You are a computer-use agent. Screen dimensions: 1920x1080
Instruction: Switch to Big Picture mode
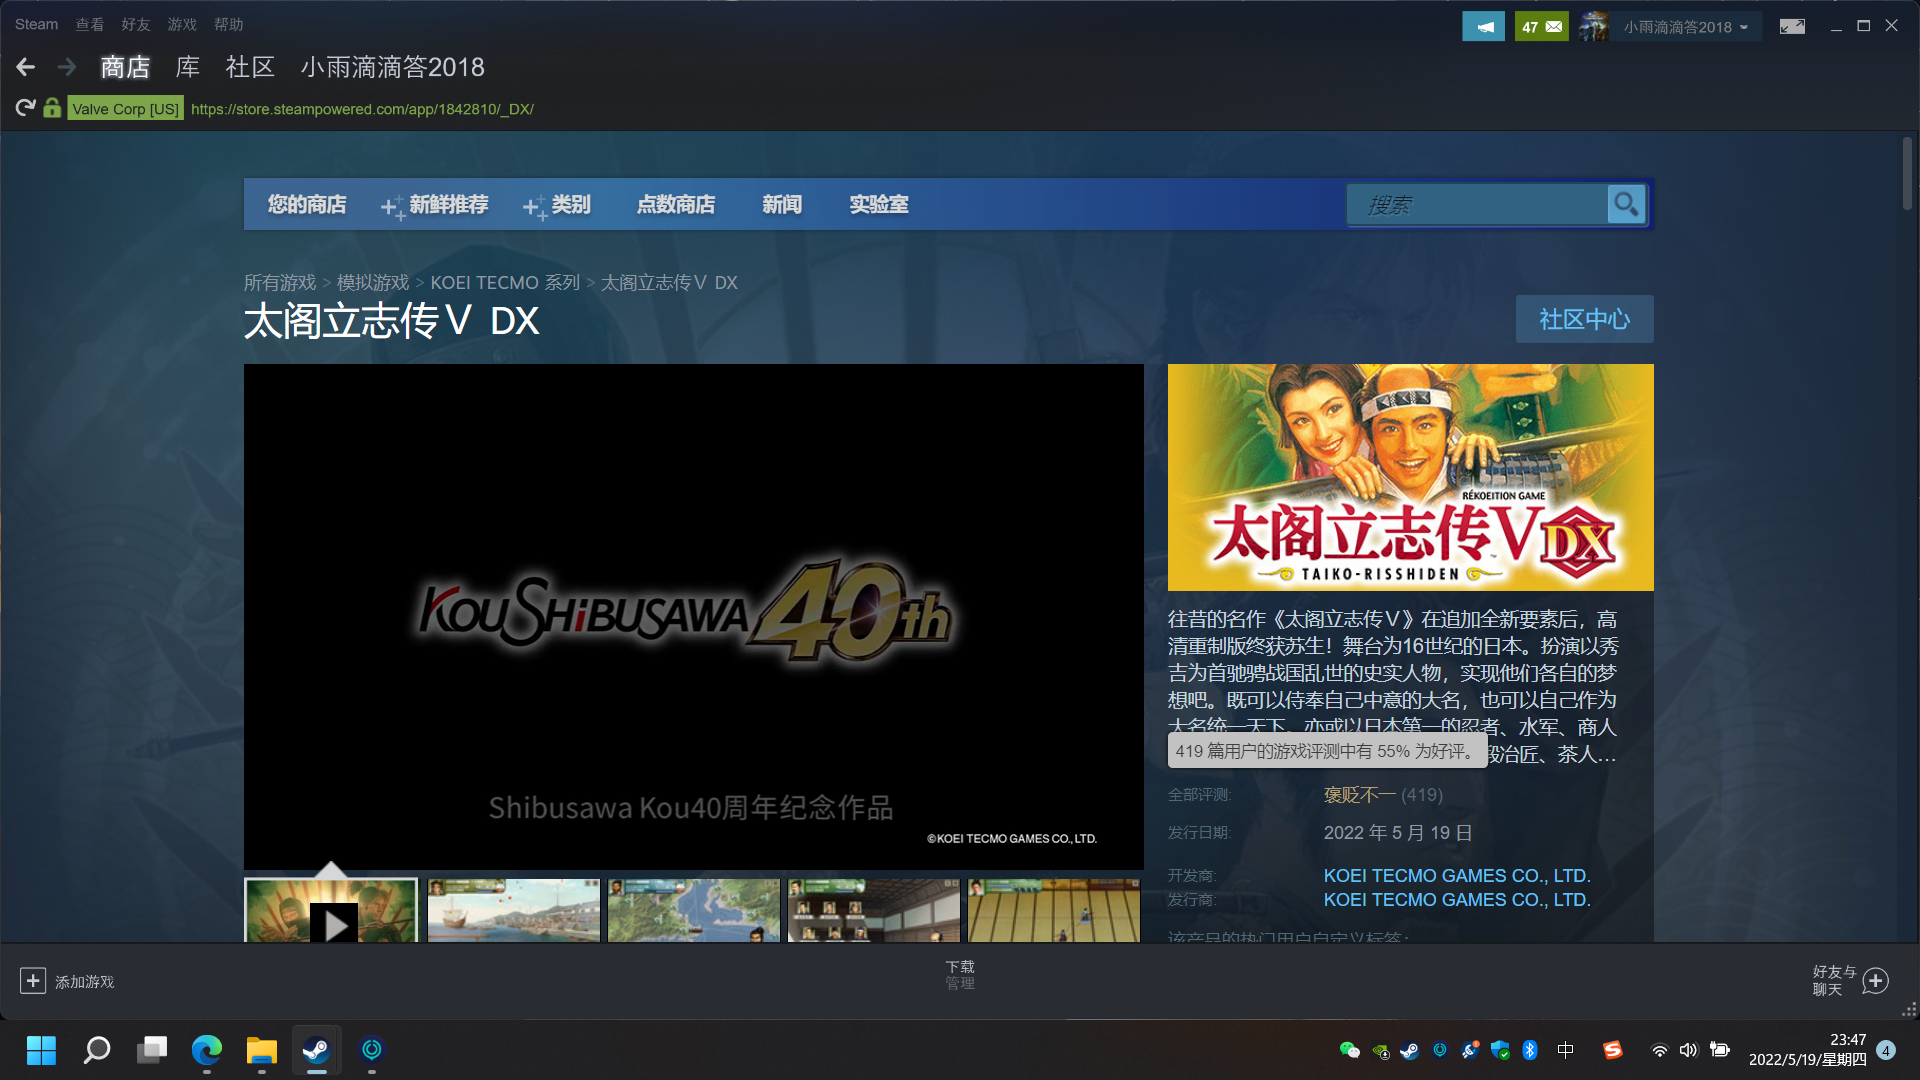click(1792, 27)
